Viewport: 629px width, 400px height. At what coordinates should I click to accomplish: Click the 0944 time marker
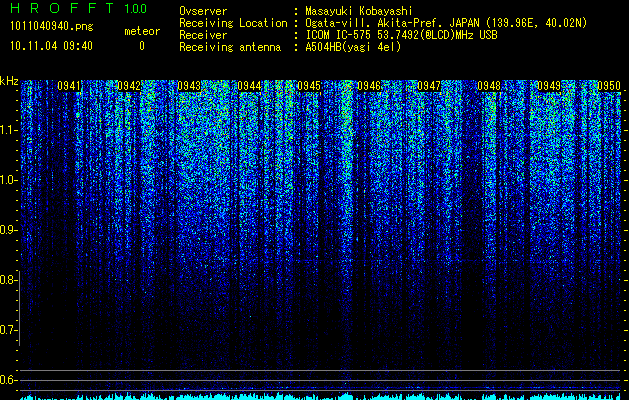pyautogui.click(x=249, y=86)
